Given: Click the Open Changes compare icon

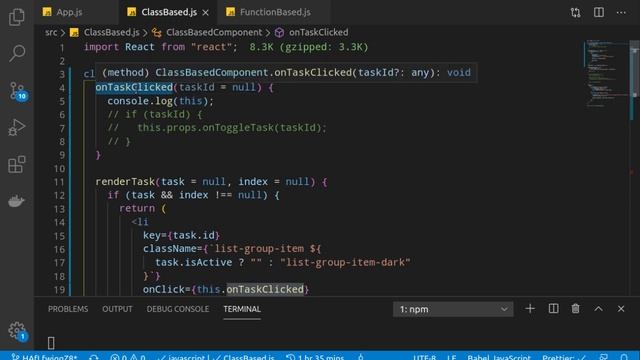Looking at the screenshot, I should (x=576, y=13).
